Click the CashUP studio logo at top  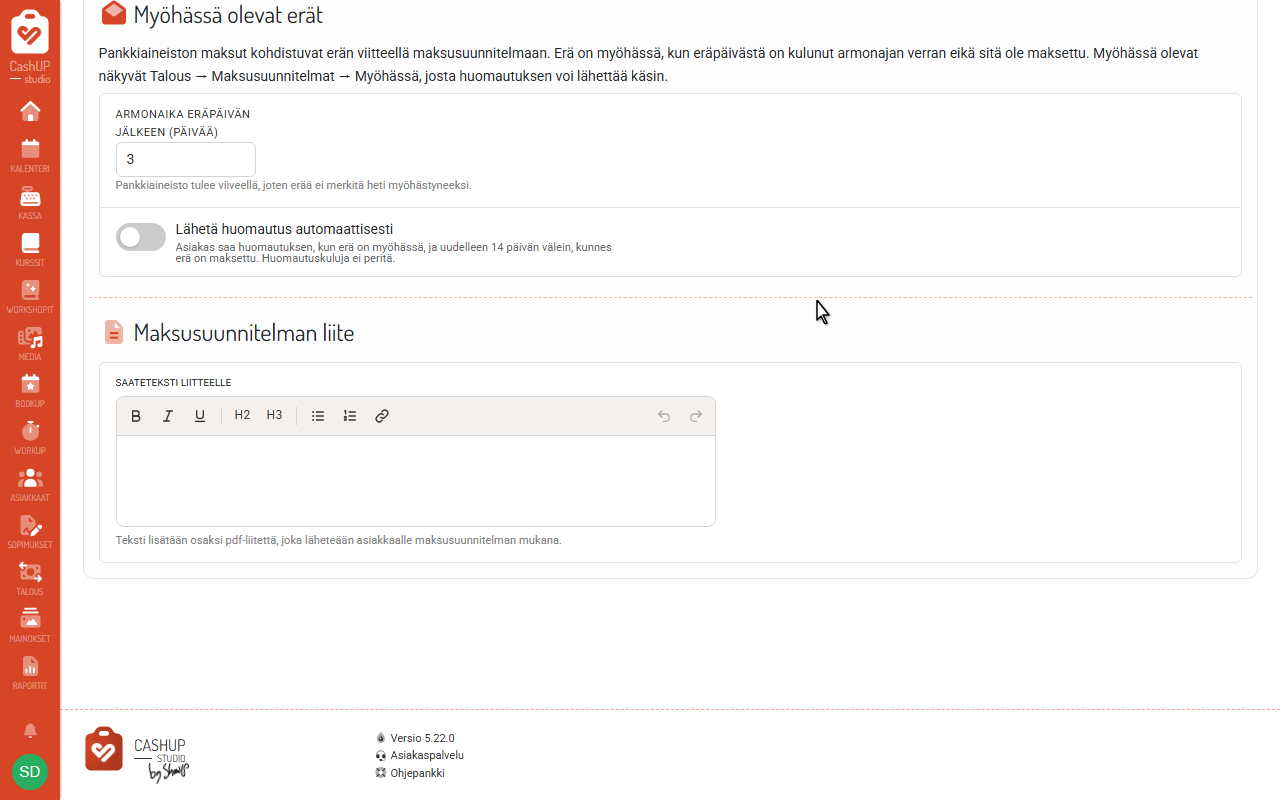(x=30, y=46)
